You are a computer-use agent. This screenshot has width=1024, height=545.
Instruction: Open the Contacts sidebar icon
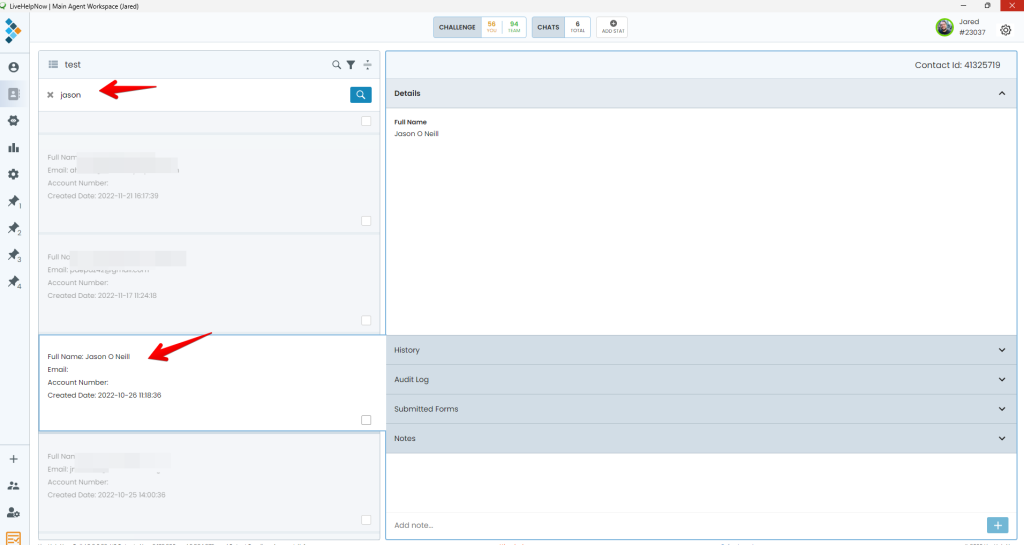tap(14, 94)
